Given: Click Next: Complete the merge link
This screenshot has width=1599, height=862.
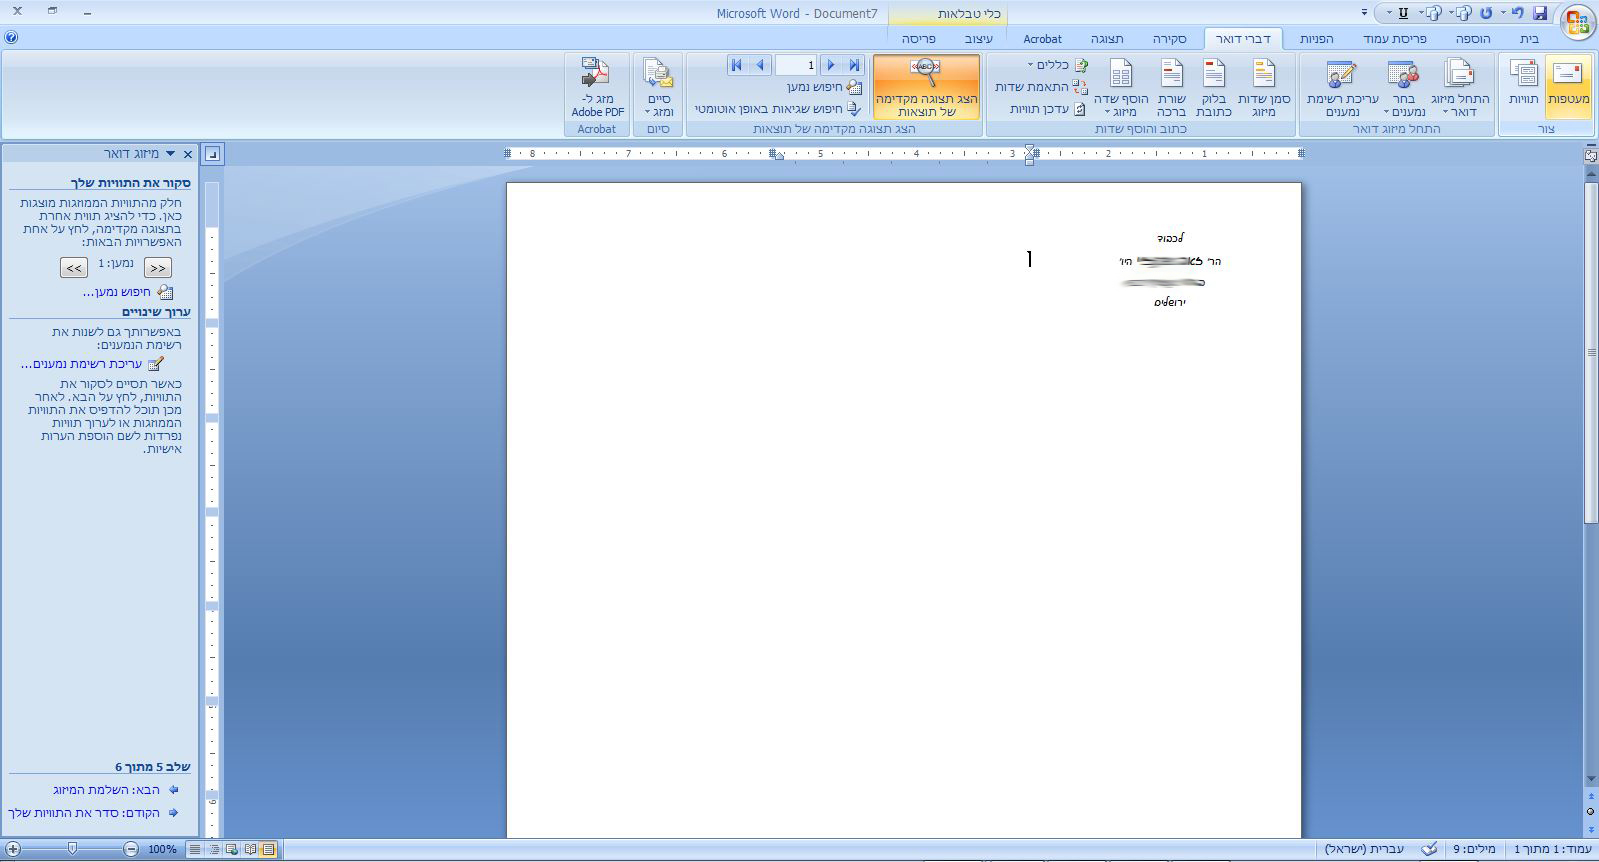Looking at the screenshot, I should point(108,790).
